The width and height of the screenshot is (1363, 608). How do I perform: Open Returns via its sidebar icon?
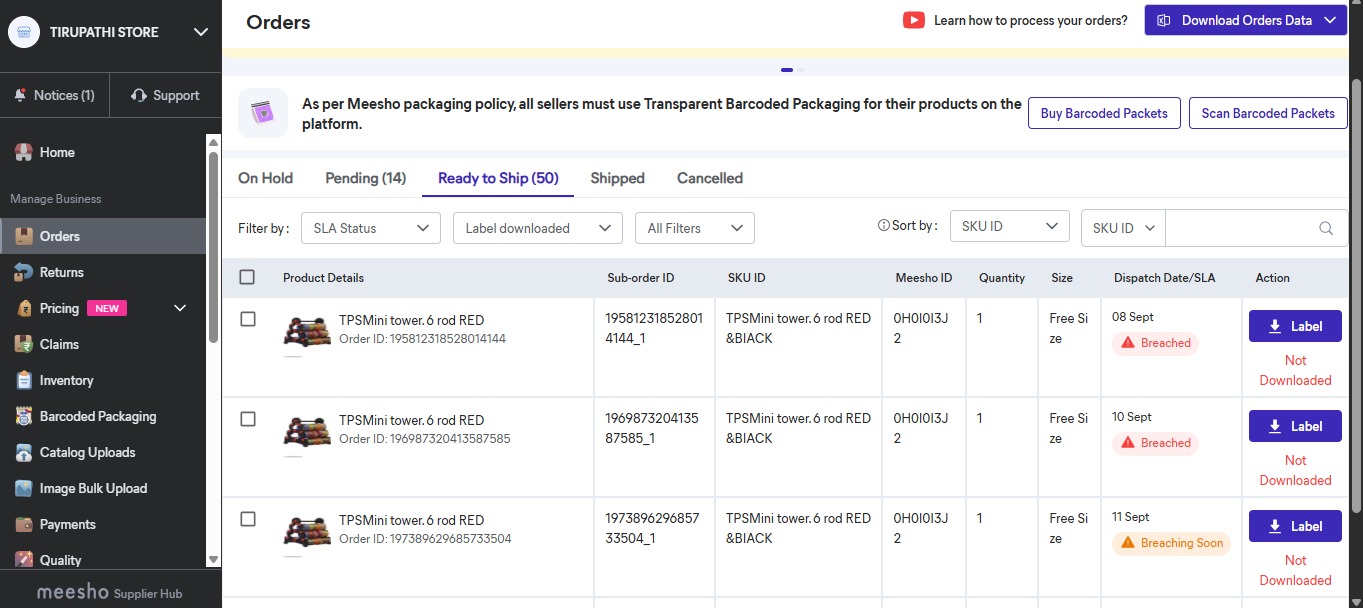click(23, 273)
